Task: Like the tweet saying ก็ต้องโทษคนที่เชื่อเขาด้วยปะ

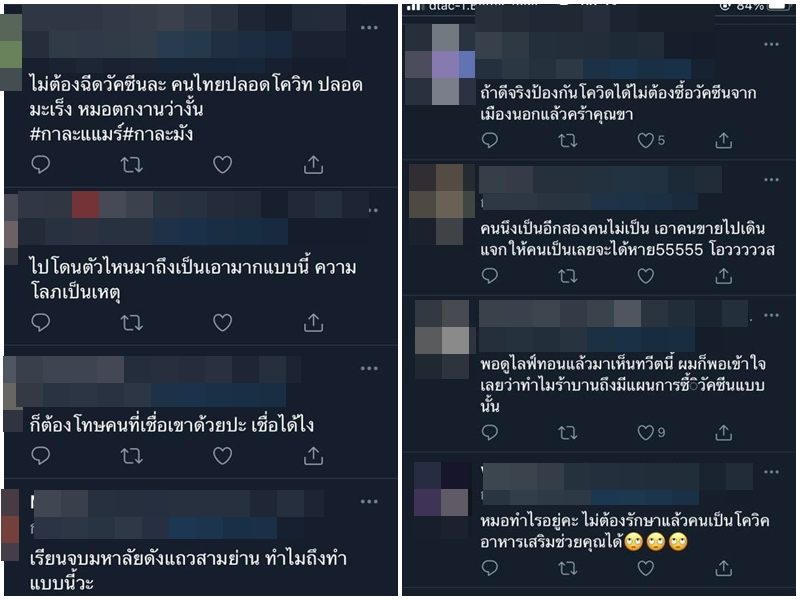Action: point(222,456)
